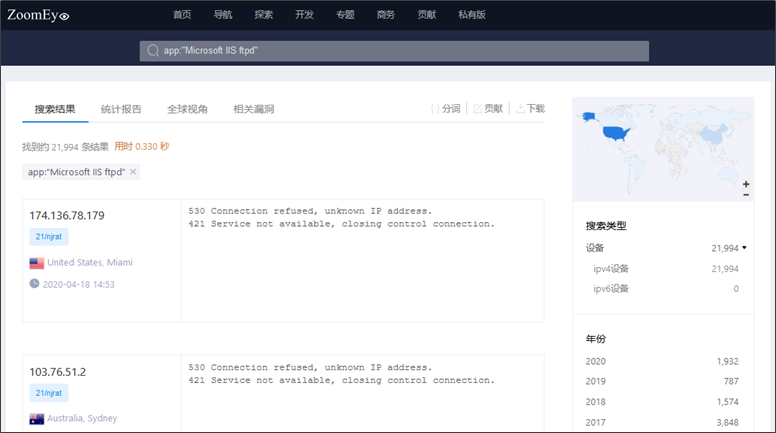Open the 首页 nav item
The image size is (776, 433).
pos(182,15)
